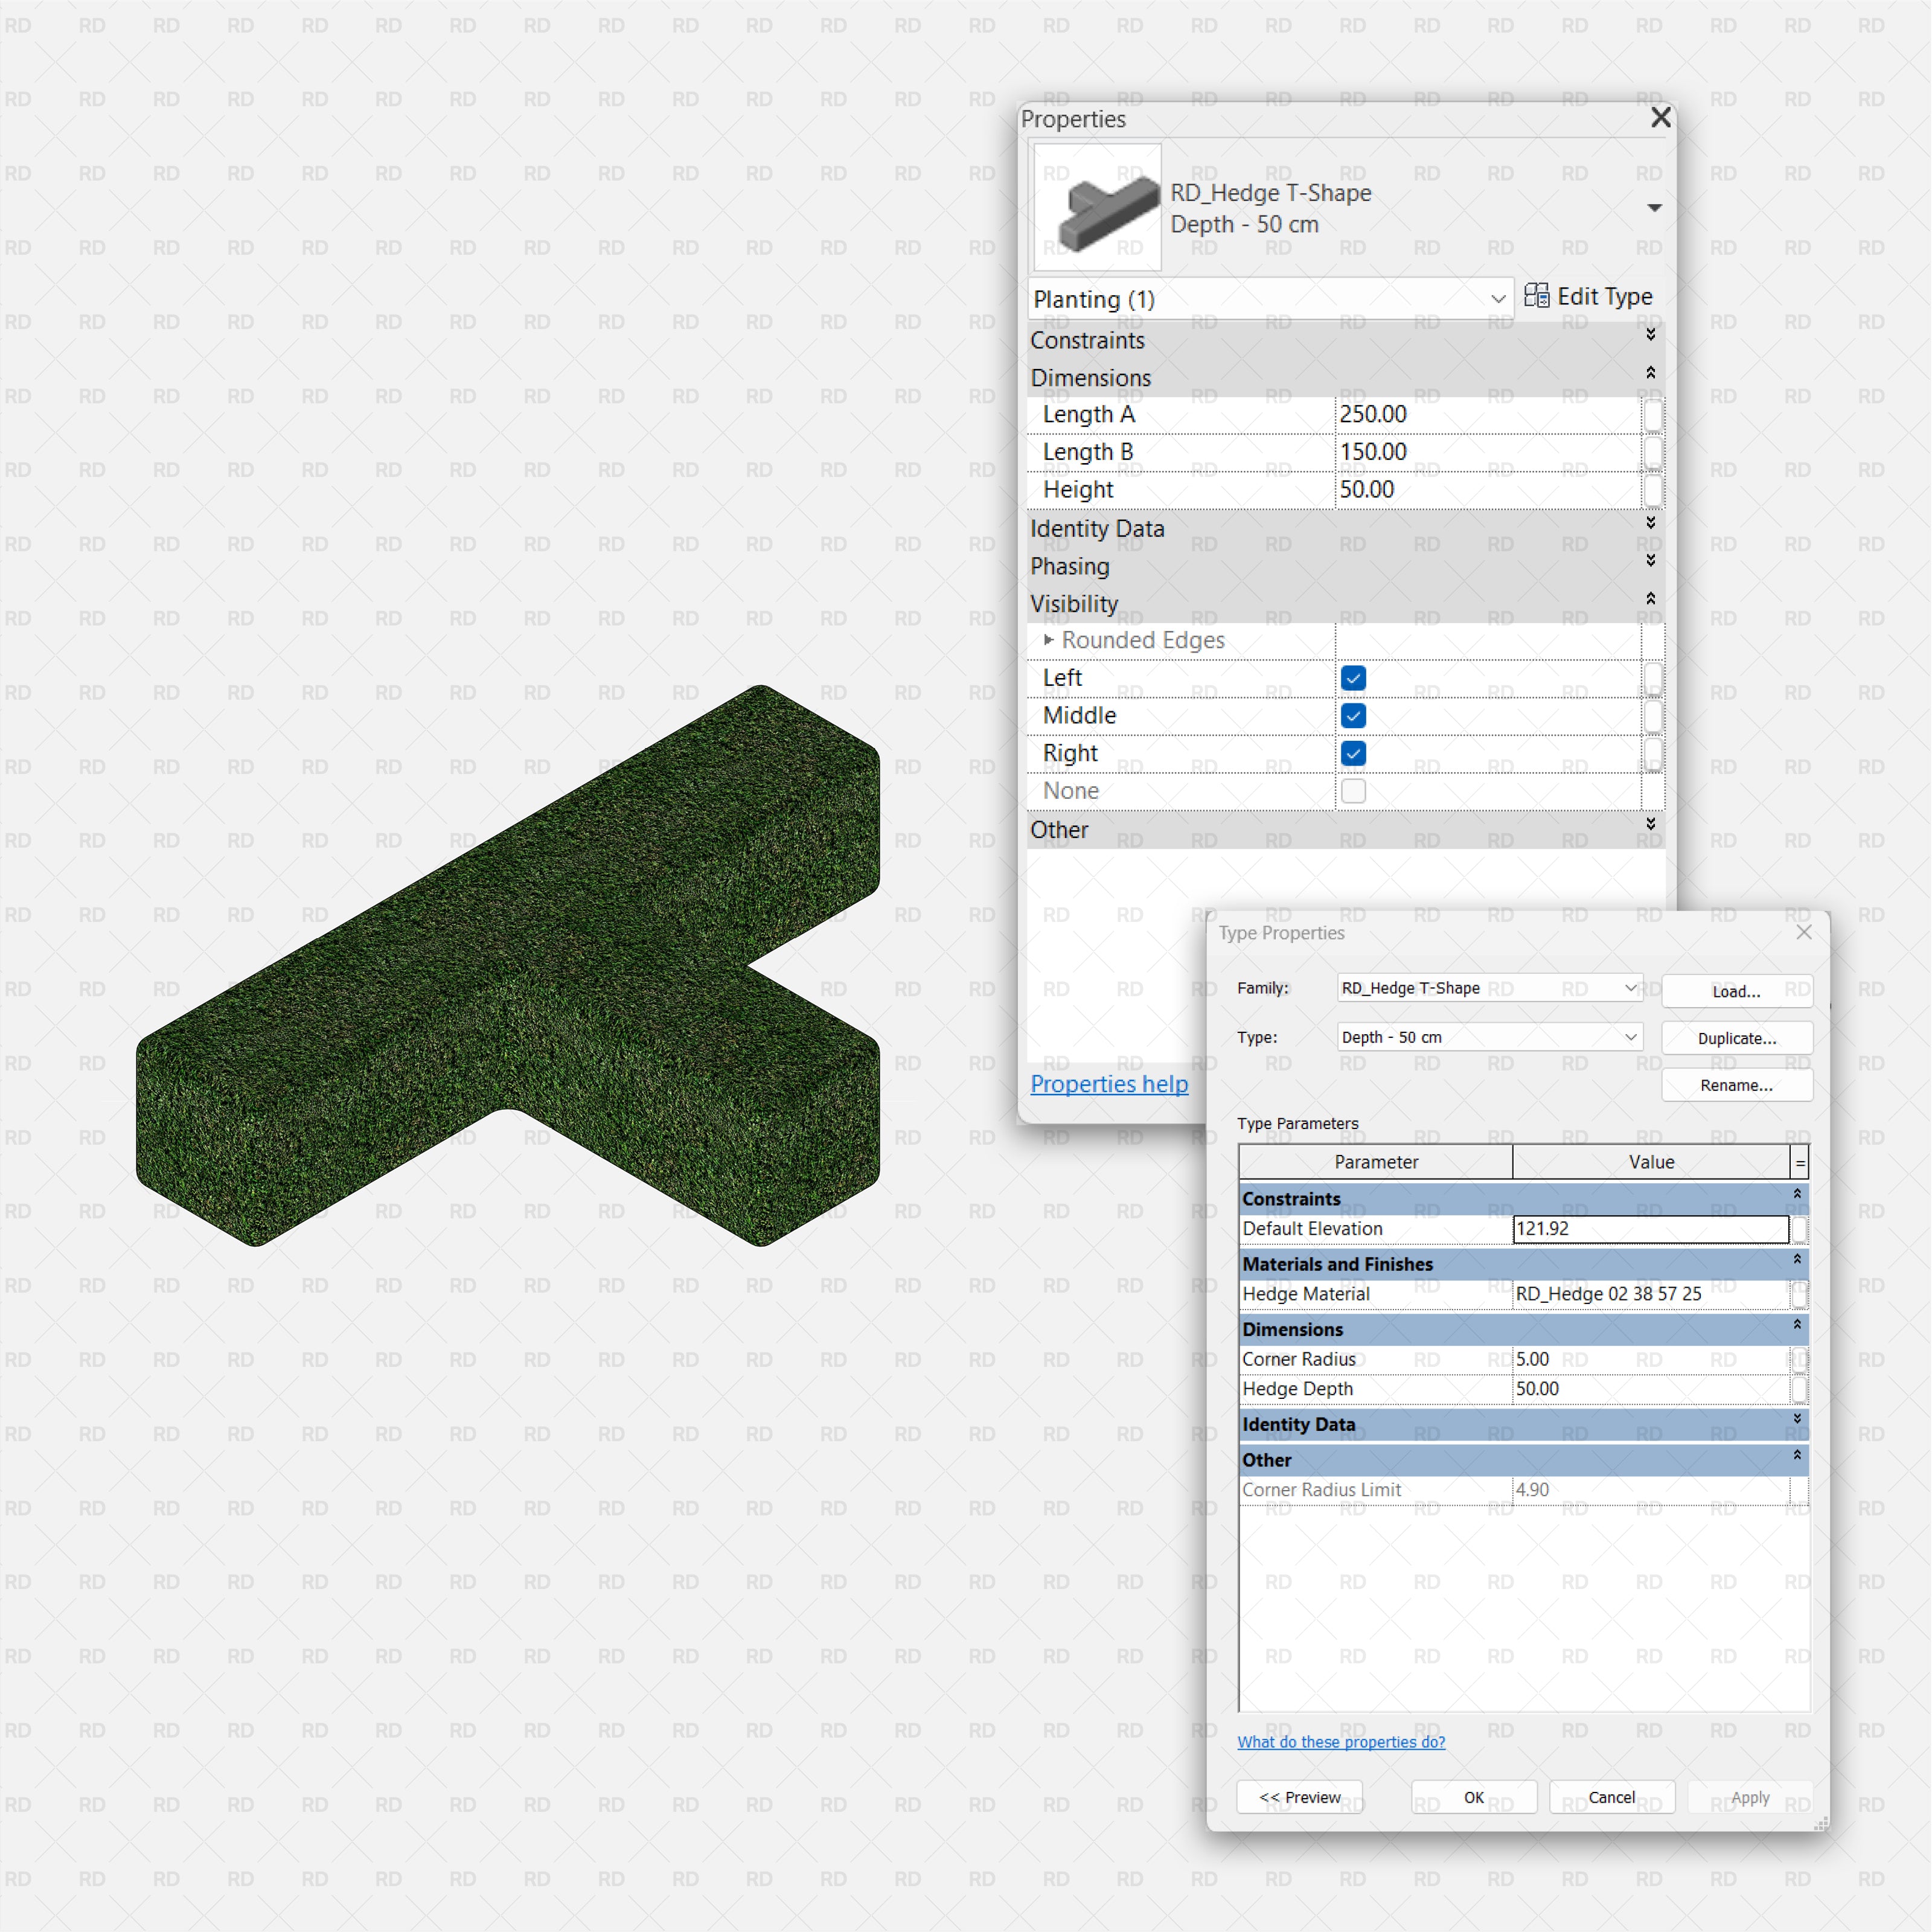Close the Type Properties dialog
Screen dimensions: 1932x1932
point(1803,932)
